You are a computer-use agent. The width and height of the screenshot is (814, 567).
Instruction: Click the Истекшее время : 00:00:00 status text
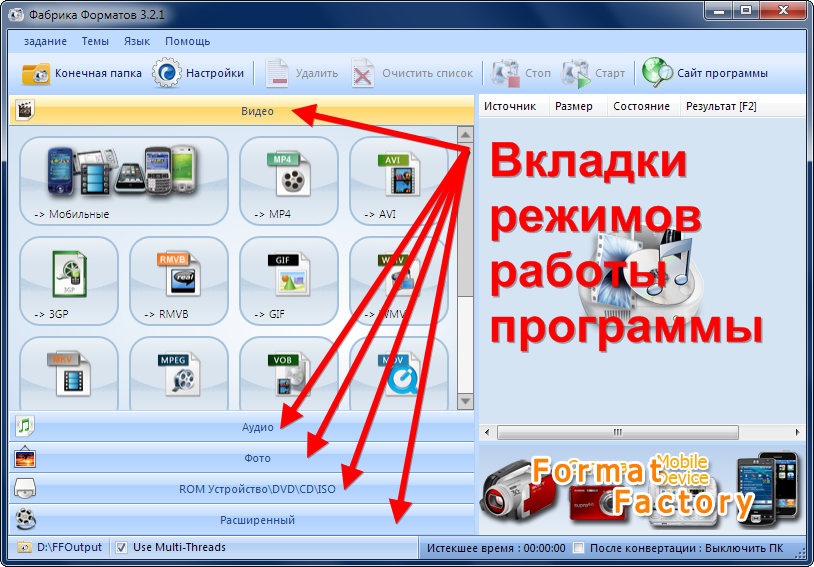click(x=496, y=548)
